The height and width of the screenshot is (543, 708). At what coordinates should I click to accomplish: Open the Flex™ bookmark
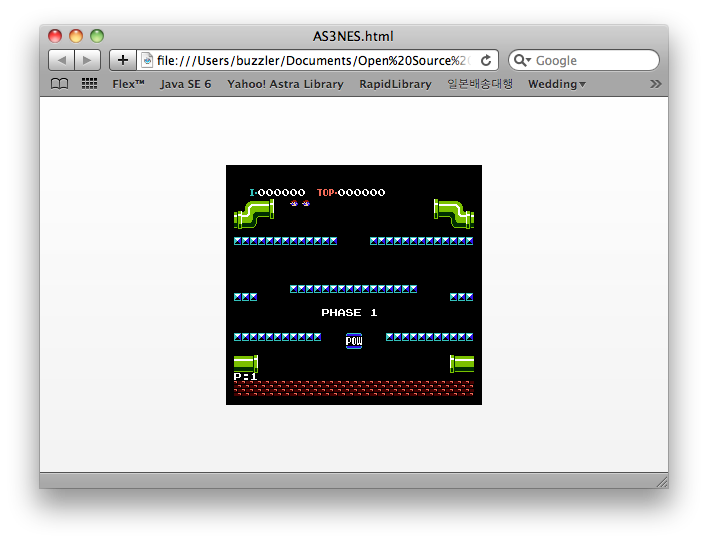(128, 84)
